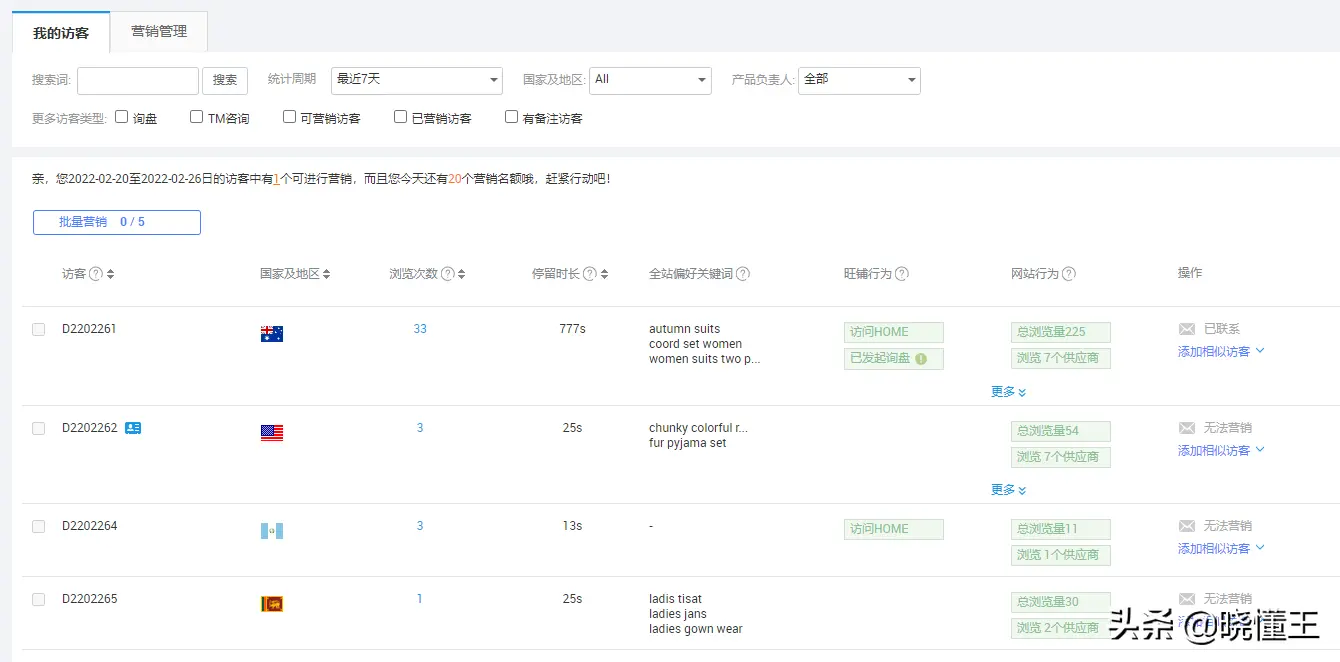Tick the TM咨询 checkbox
Image resolution: width=1340 pixels, height=662 pixels.
click(x=196, y=117)
